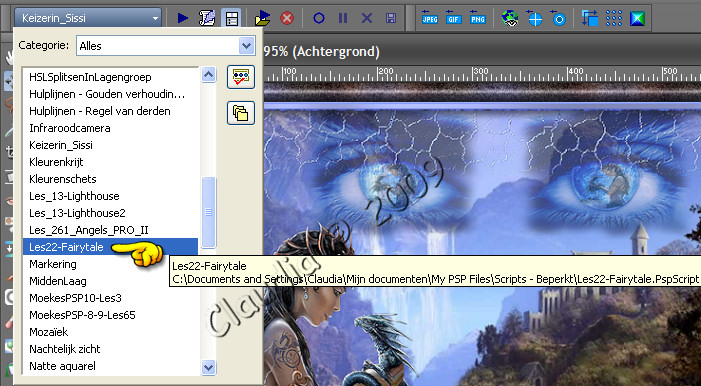The height and width of the screenshot is (386, 701).
Task: Open the JPEG Optimizer
Action: (430, 18)
